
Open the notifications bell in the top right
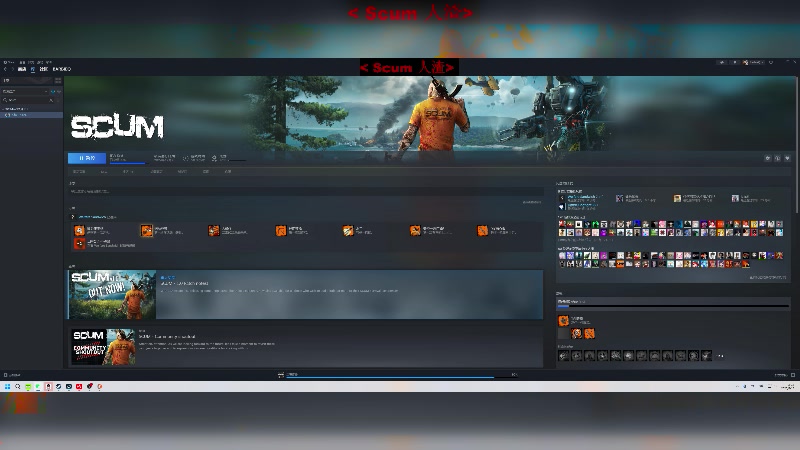(x=735, y=62)
